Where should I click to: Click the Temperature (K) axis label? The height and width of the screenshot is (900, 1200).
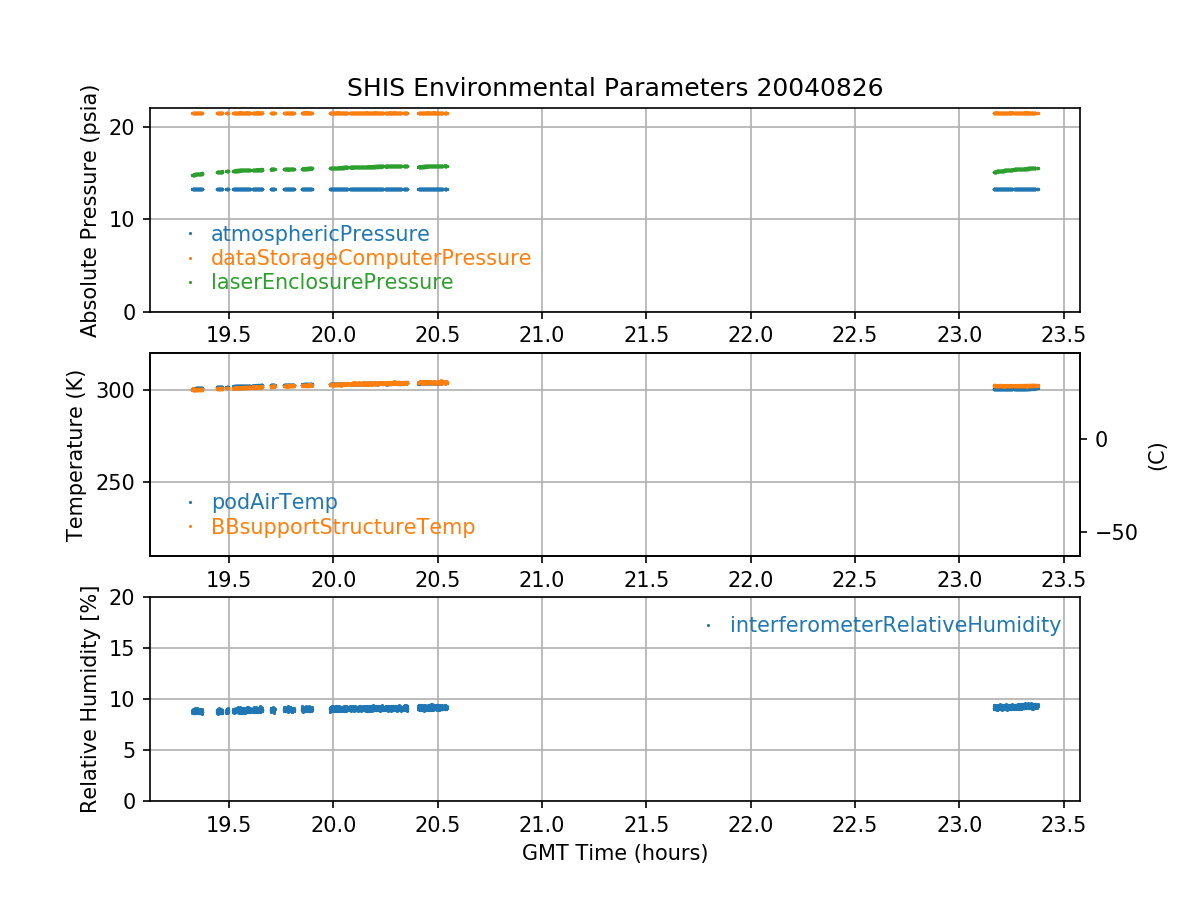coord(76,455)
